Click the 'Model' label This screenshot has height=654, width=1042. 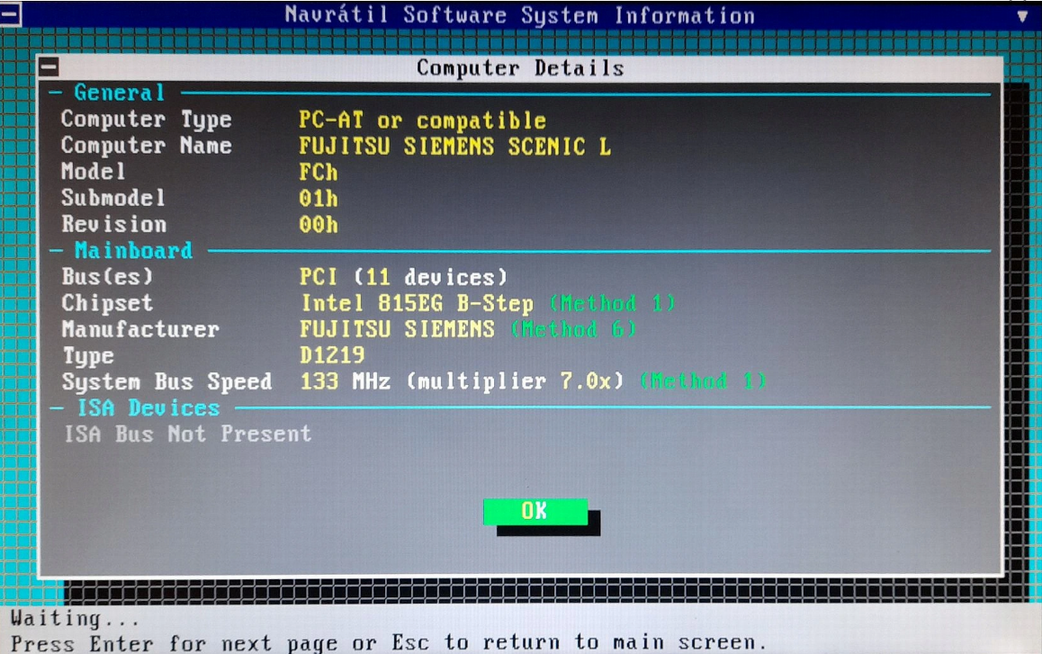93,171
